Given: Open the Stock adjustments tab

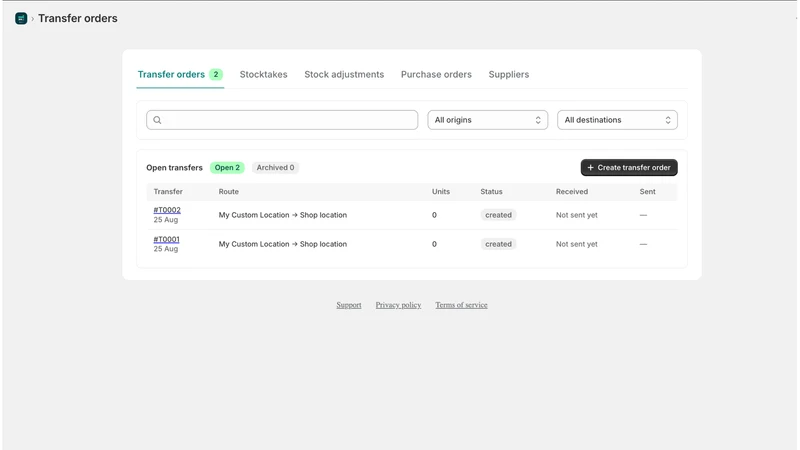Looking at the screenshot, I should (x=344, y=74).
